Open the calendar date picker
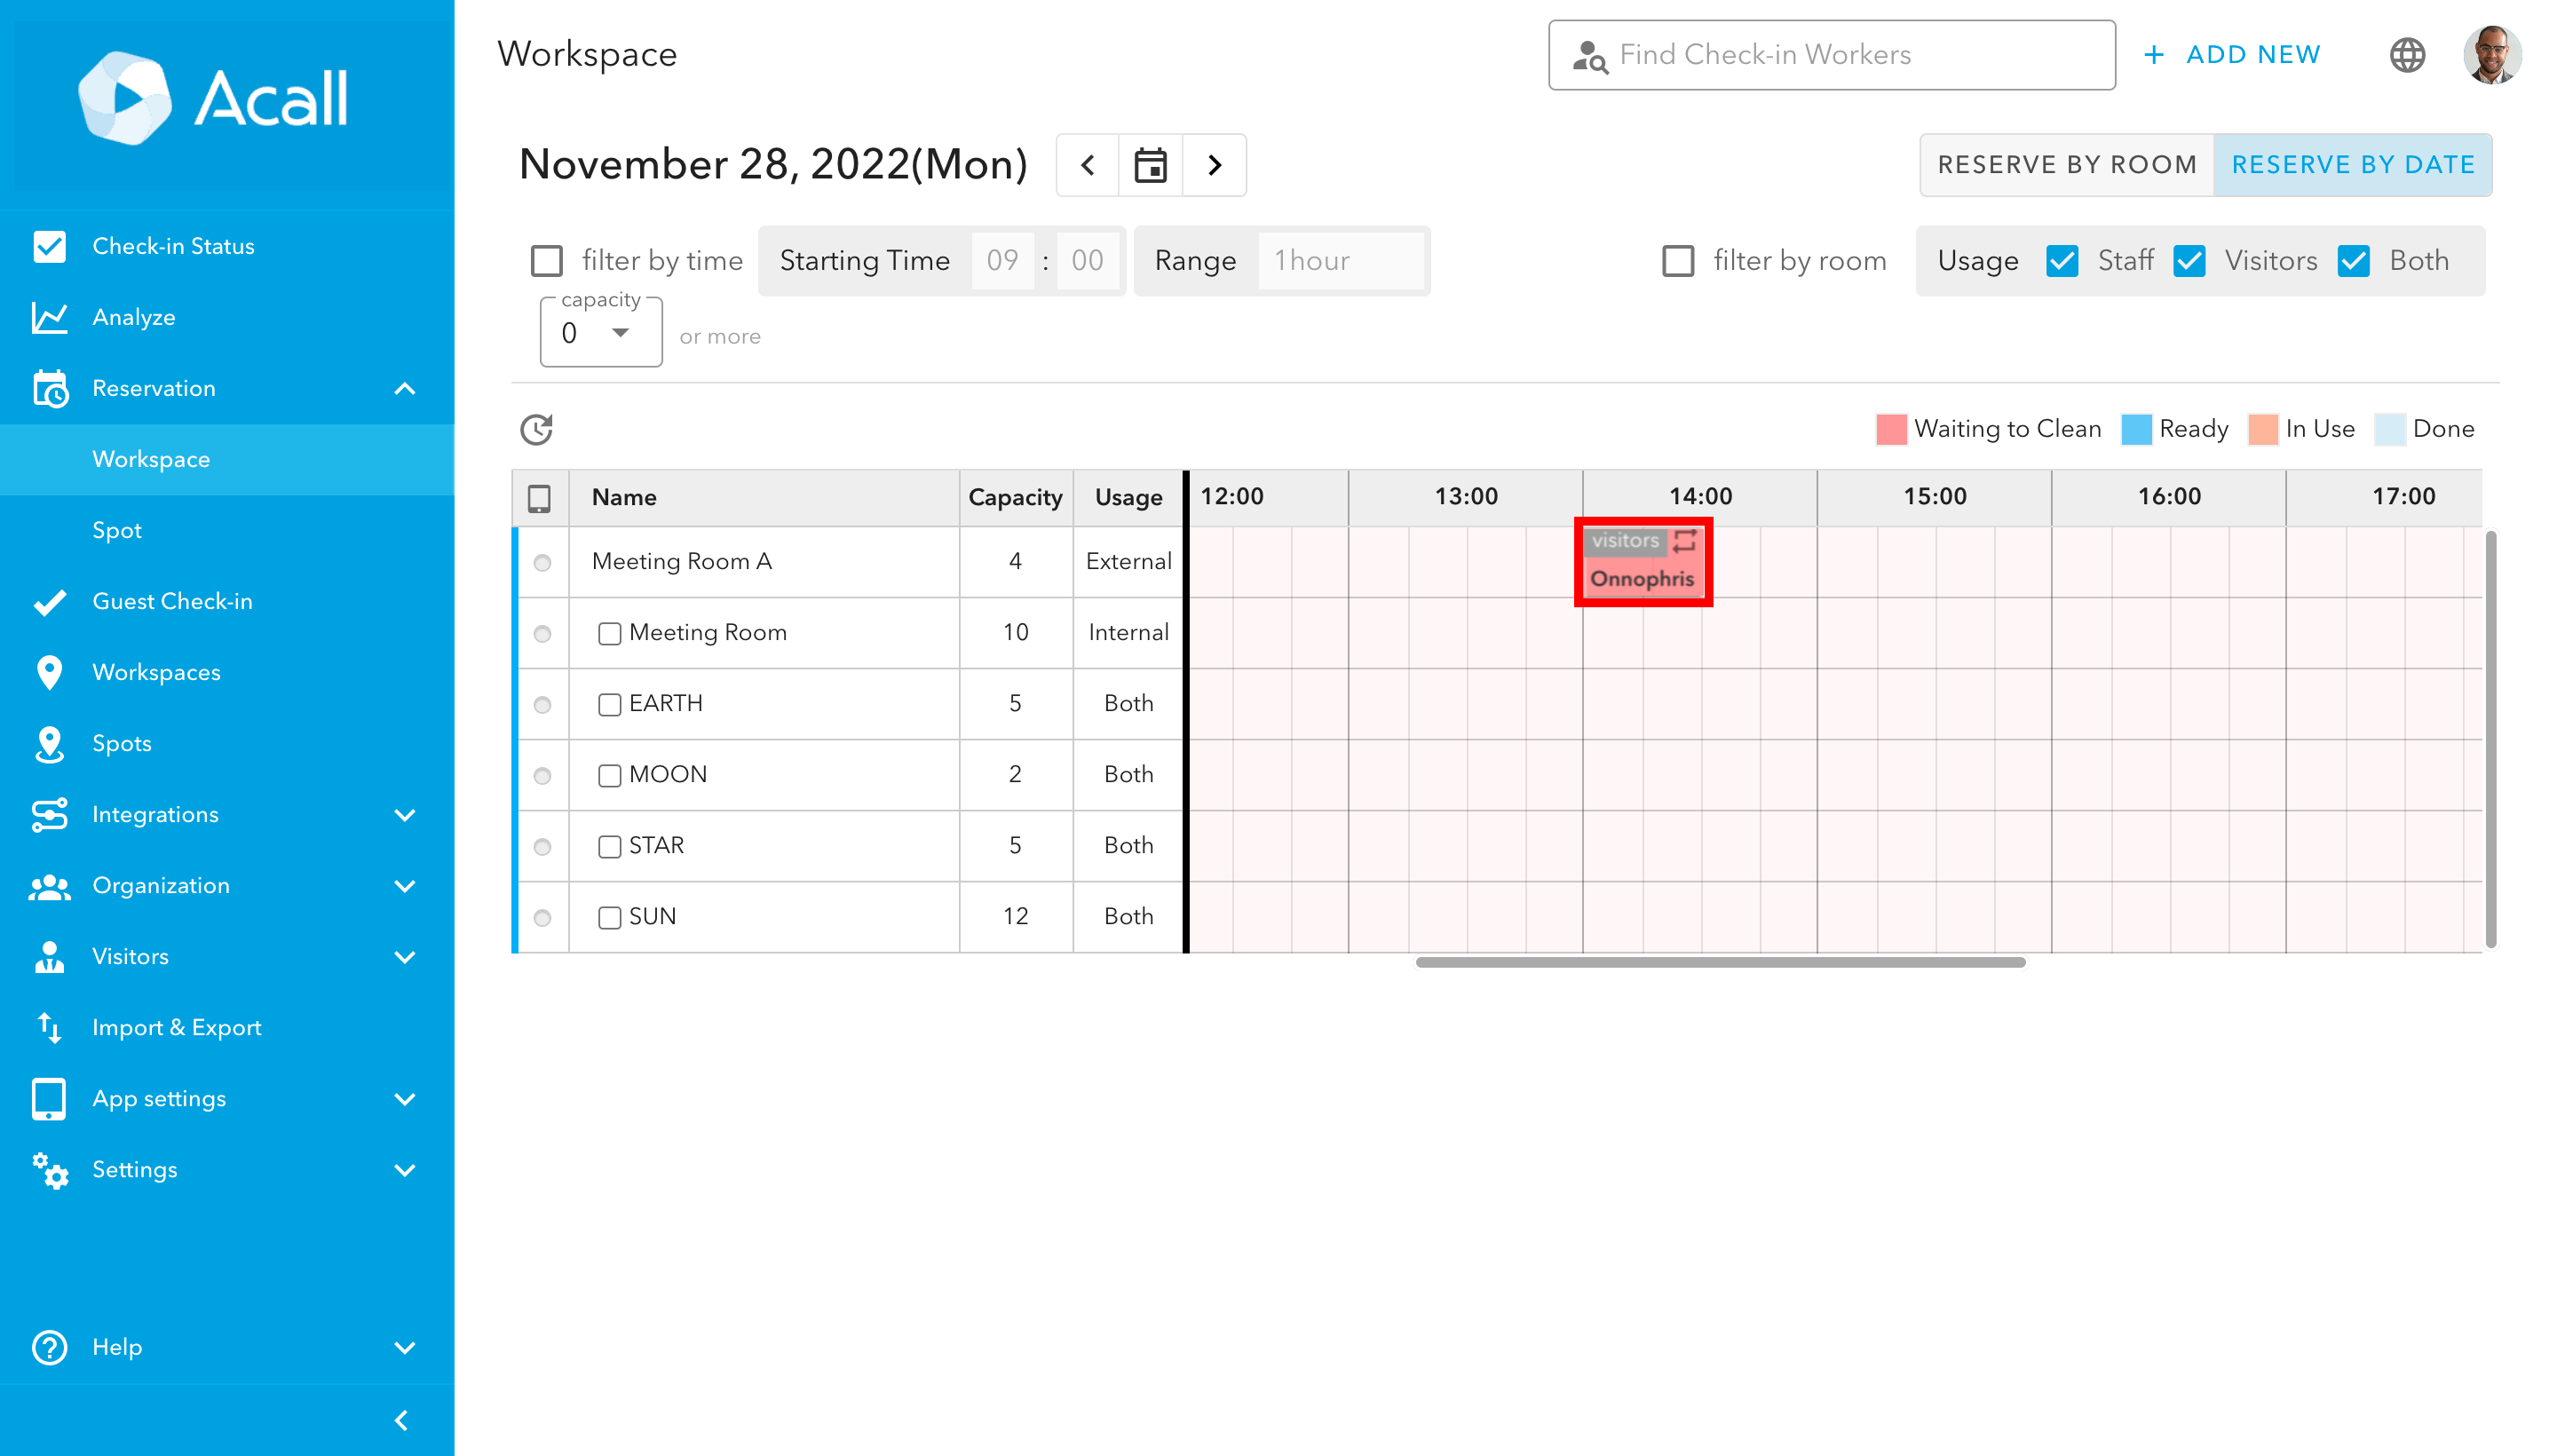The height and width of the screenshot is (1456, 2557). click(1150, 165)
